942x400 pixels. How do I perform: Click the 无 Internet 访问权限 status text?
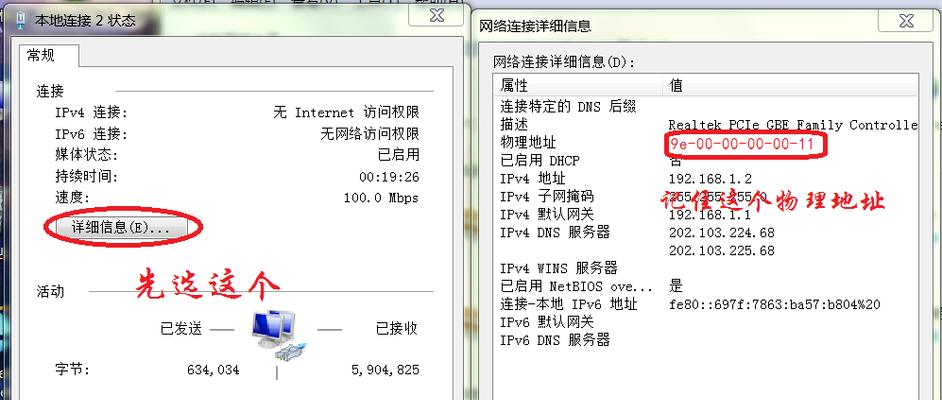346,112
